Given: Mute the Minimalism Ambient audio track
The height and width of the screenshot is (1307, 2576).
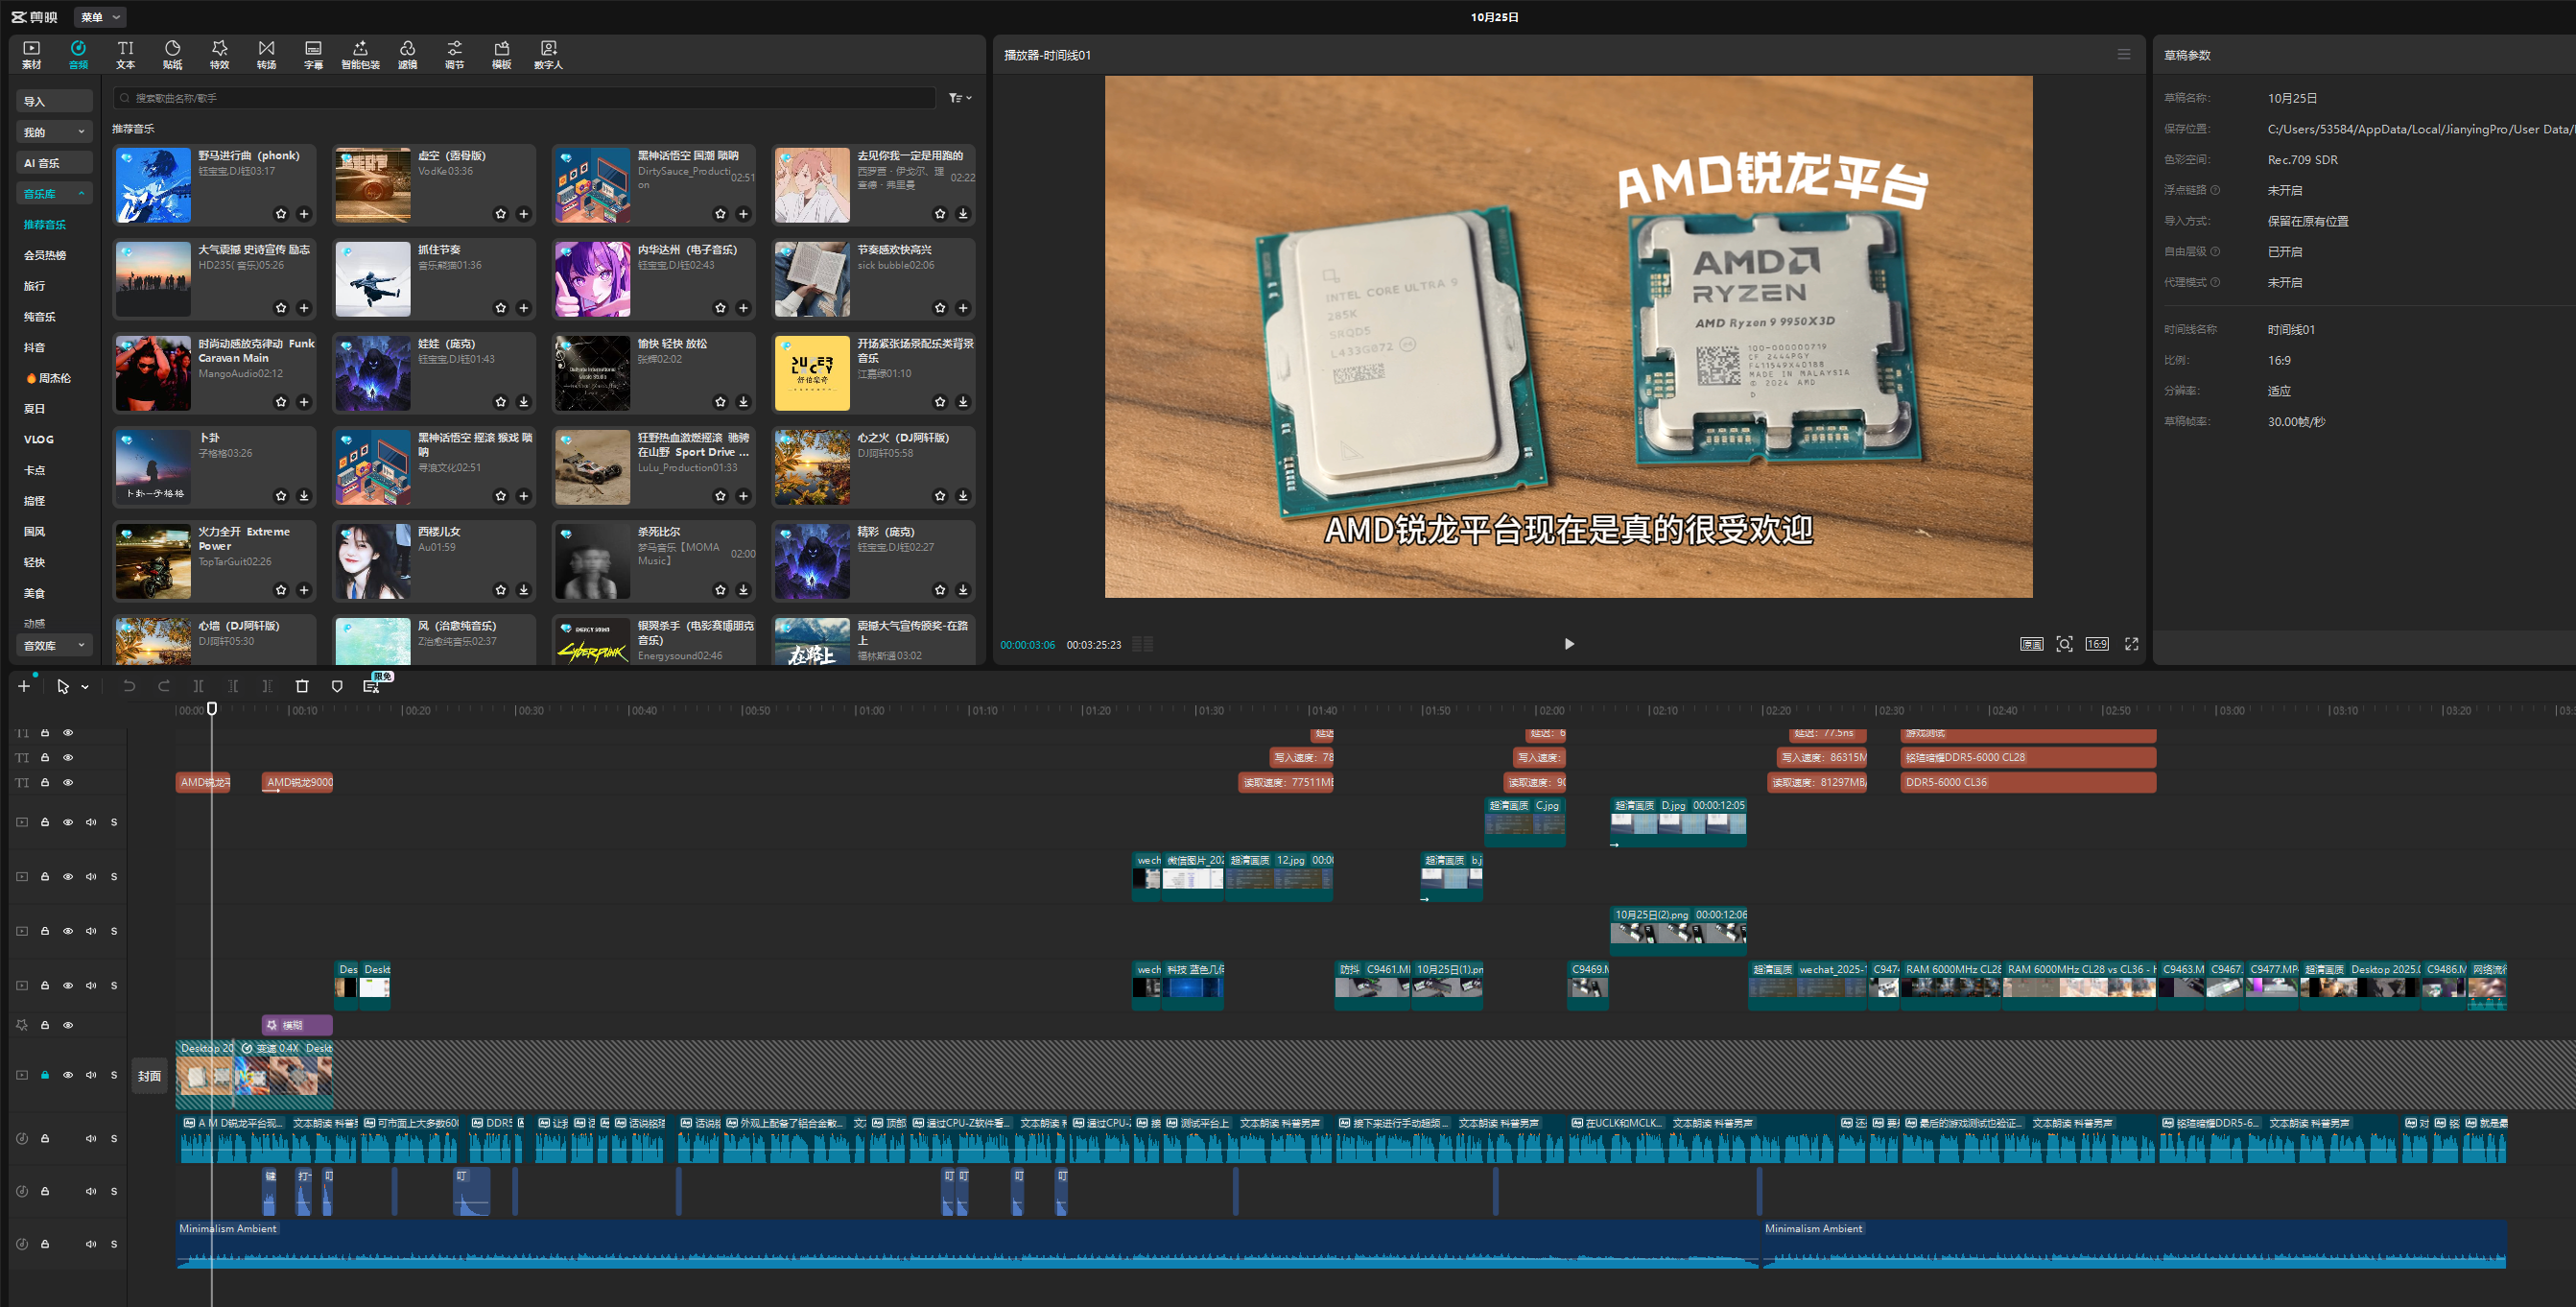Looking at the screenshot, I should pyautogui.click(x=91, y=1244).
